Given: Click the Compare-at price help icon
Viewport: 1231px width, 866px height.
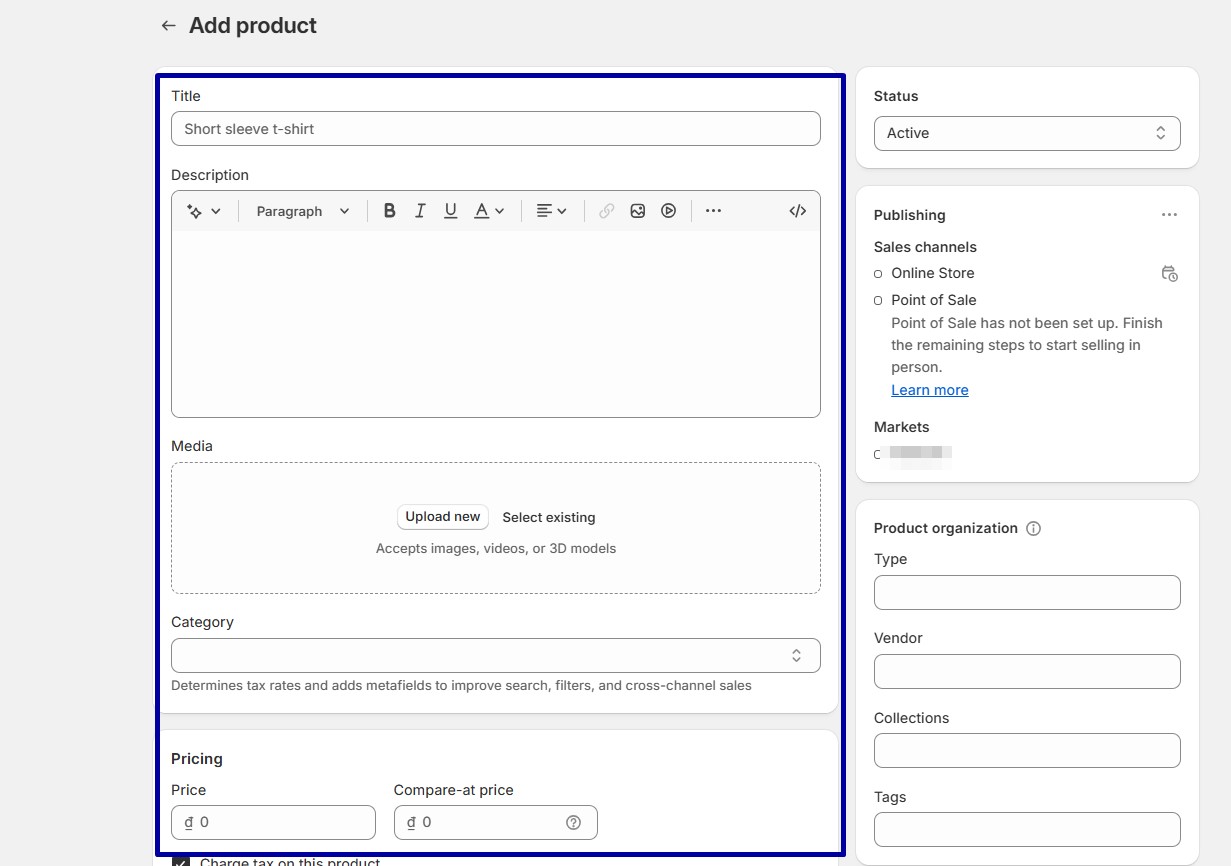Looking at the screenshot, I should click(x=573, y=822).
